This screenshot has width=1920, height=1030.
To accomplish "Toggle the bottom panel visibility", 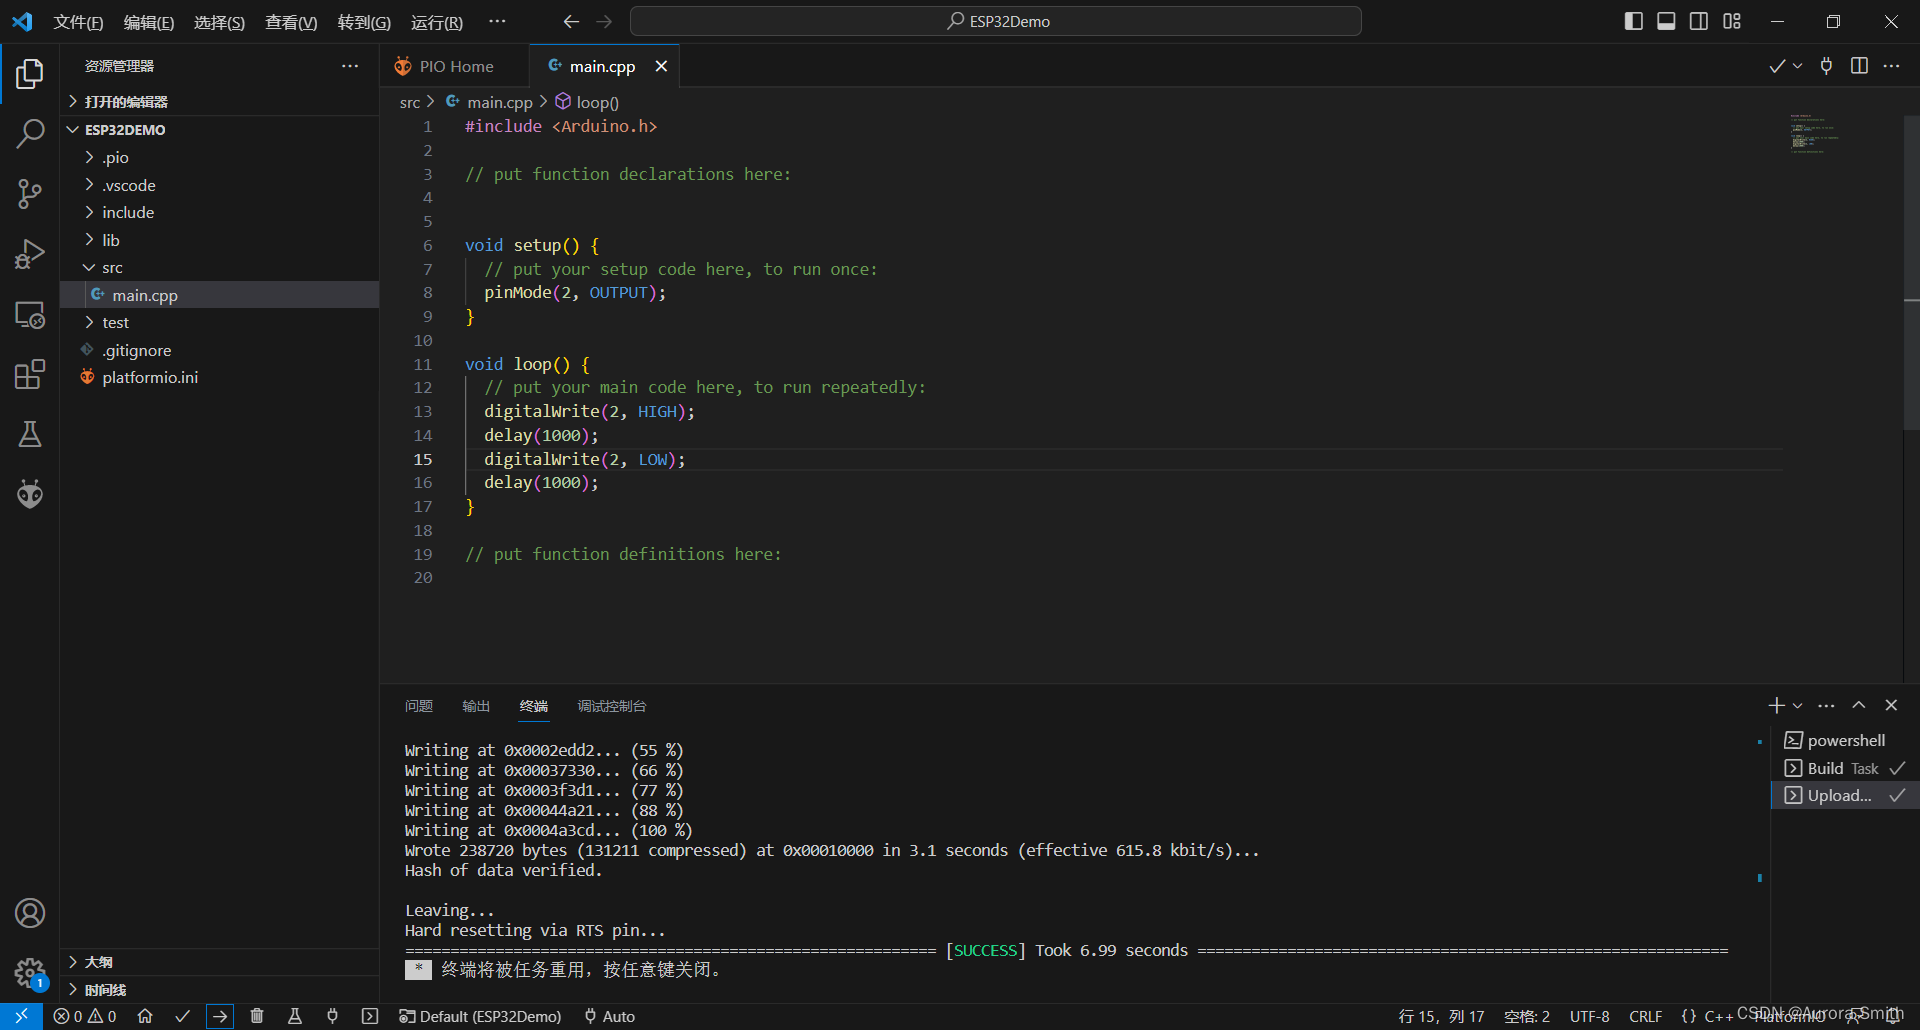I will coord(1666,21).
